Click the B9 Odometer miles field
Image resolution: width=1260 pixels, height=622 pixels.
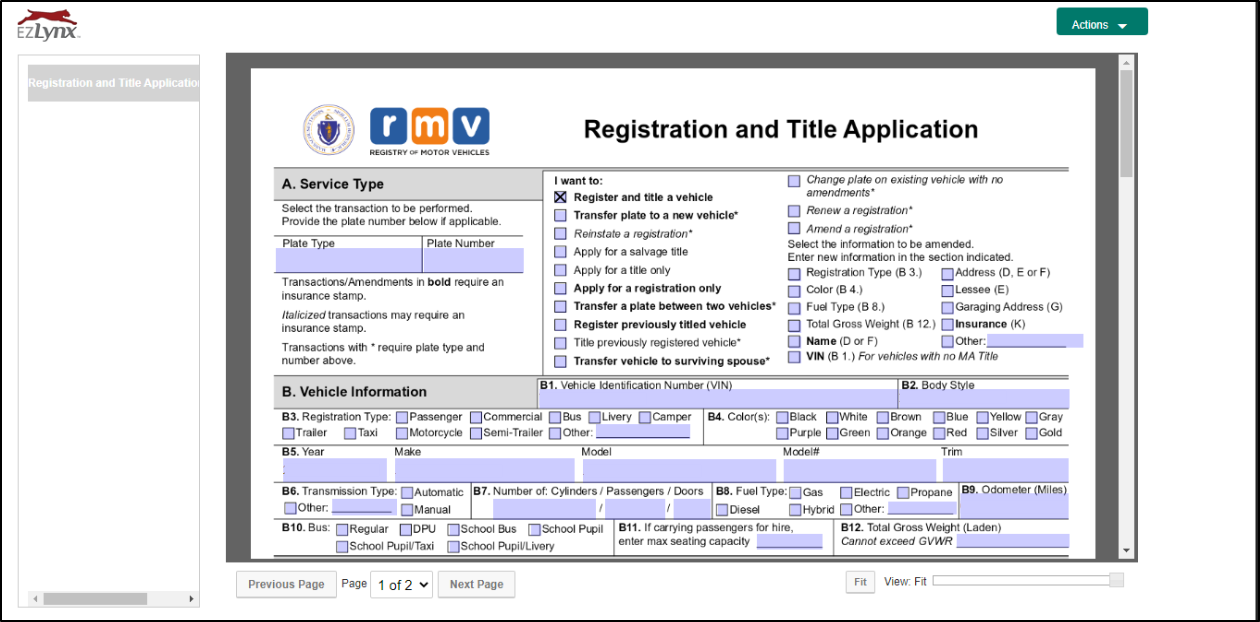tap(1014, 507)
